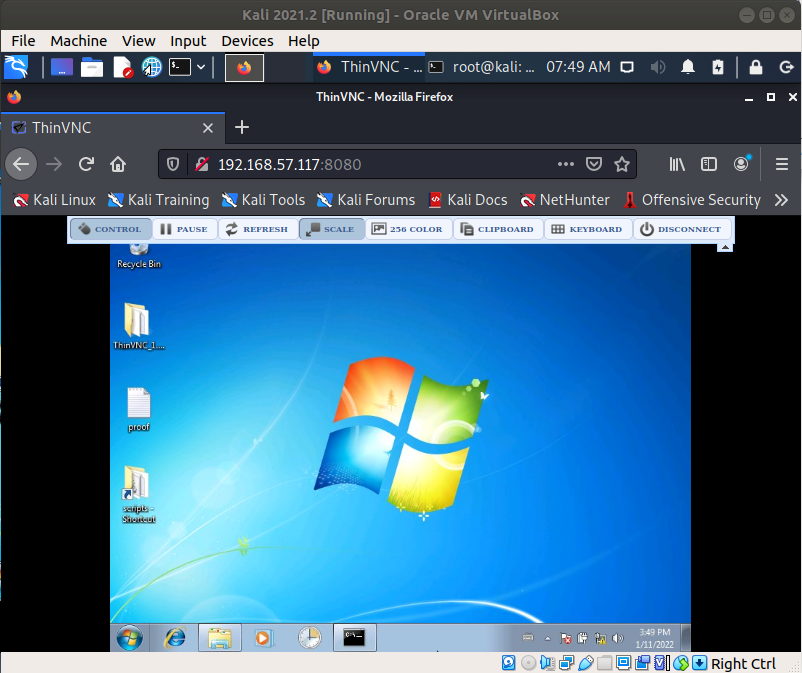Toggle the ThinVNC Scale option
Image resolution: width=802 pixels, height=673 pixels.
click(x=331, y=229)
